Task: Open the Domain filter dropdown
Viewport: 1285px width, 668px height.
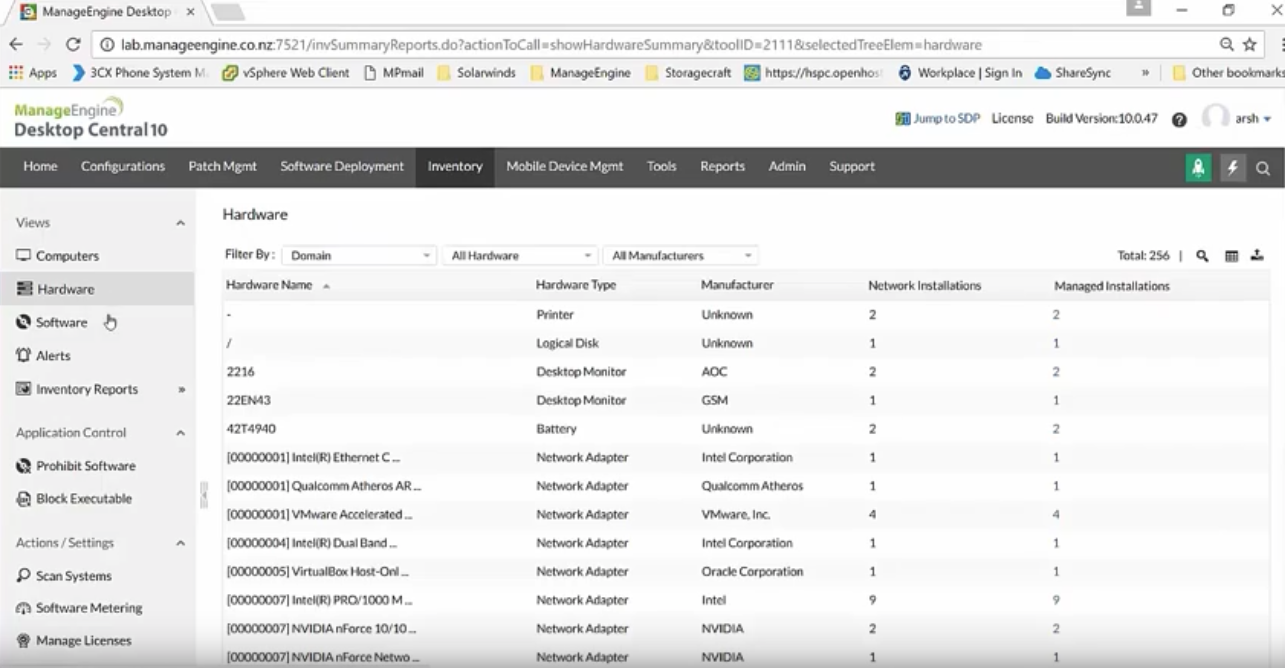Action: coord(359,256)
